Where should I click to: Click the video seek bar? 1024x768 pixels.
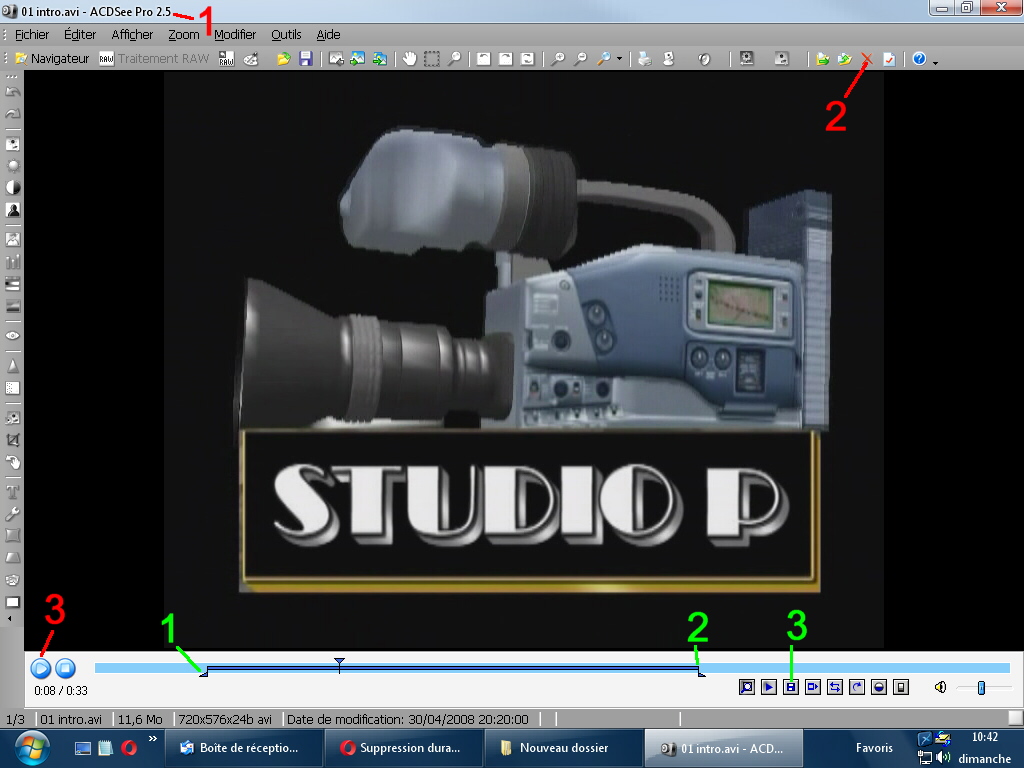pos(552,667)
